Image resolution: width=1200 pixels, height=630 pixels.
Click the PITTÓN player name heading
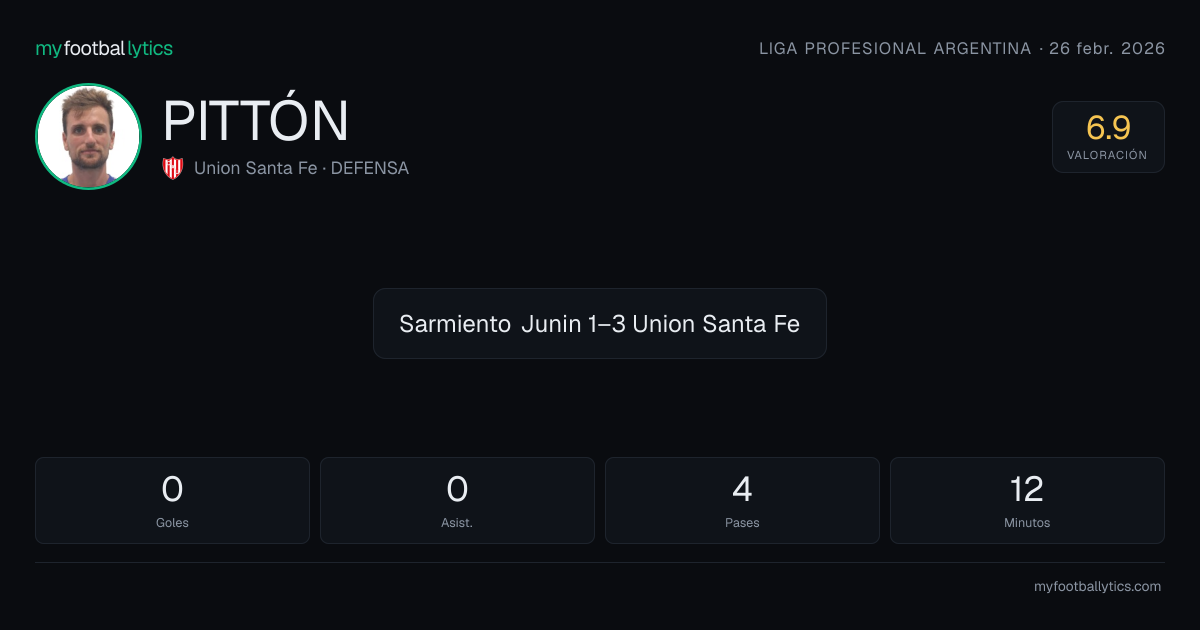(256, 121)
